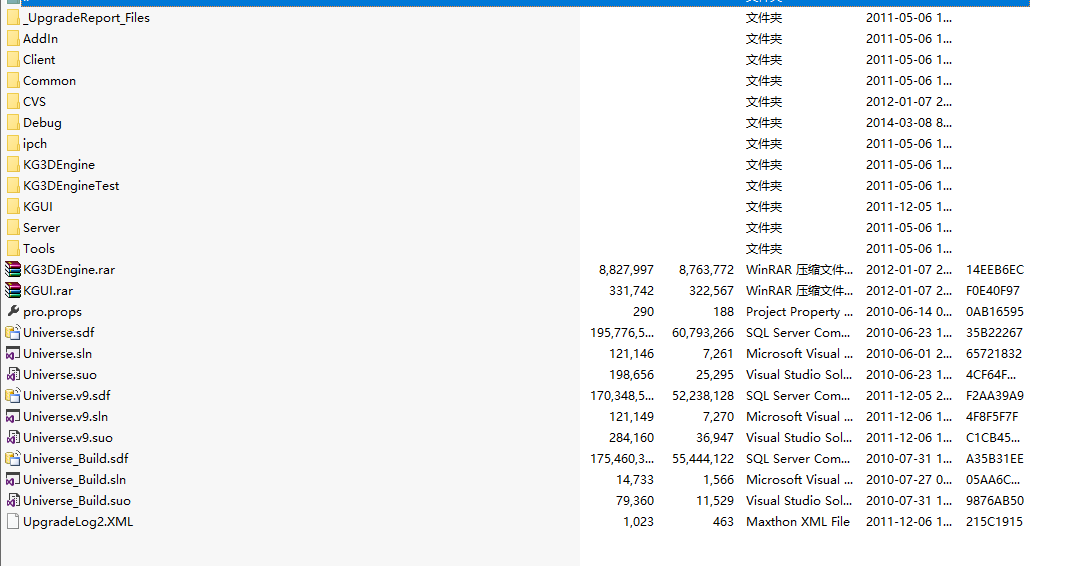This screenshot has width=1075, height=566.
Task: Click the CRC value 14EEB6EC
Action: (995, 270)
